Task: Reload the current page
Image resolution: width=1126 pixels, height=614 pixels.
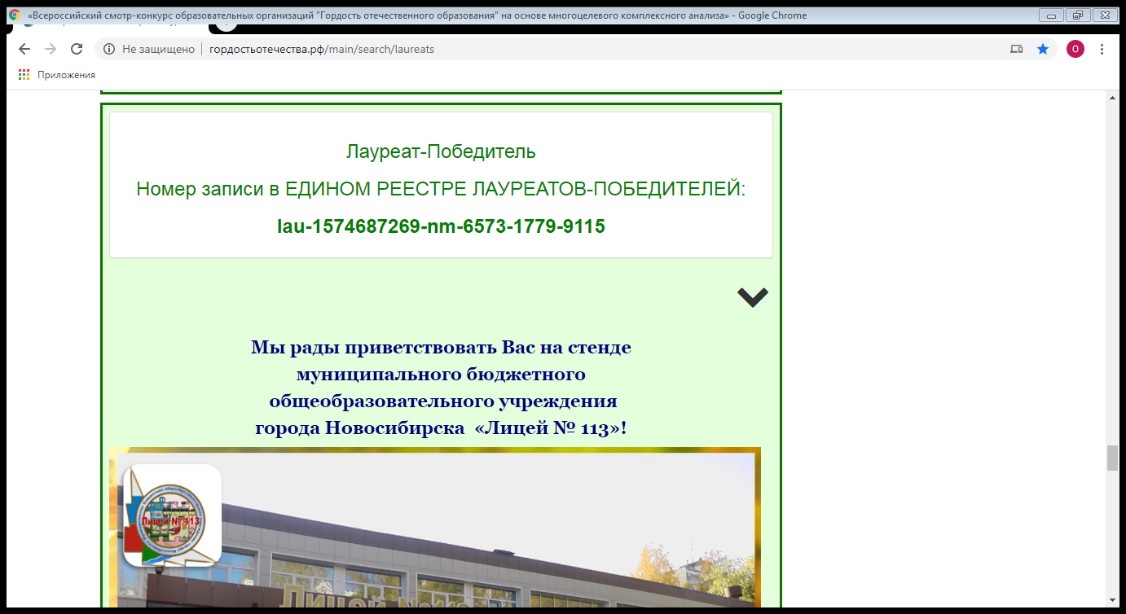Action: (x=77, y=49)
